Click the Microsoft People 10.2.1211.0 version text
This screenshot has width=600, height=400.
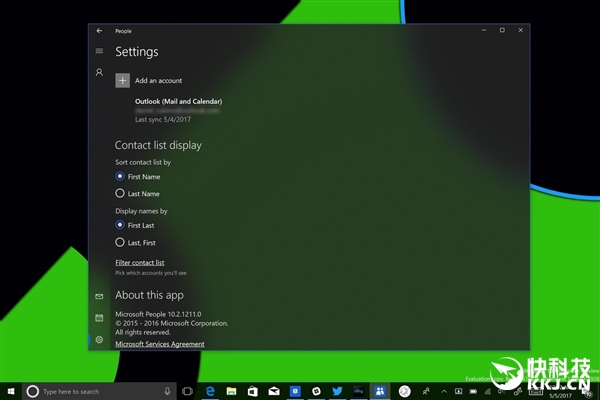[158, 314]
